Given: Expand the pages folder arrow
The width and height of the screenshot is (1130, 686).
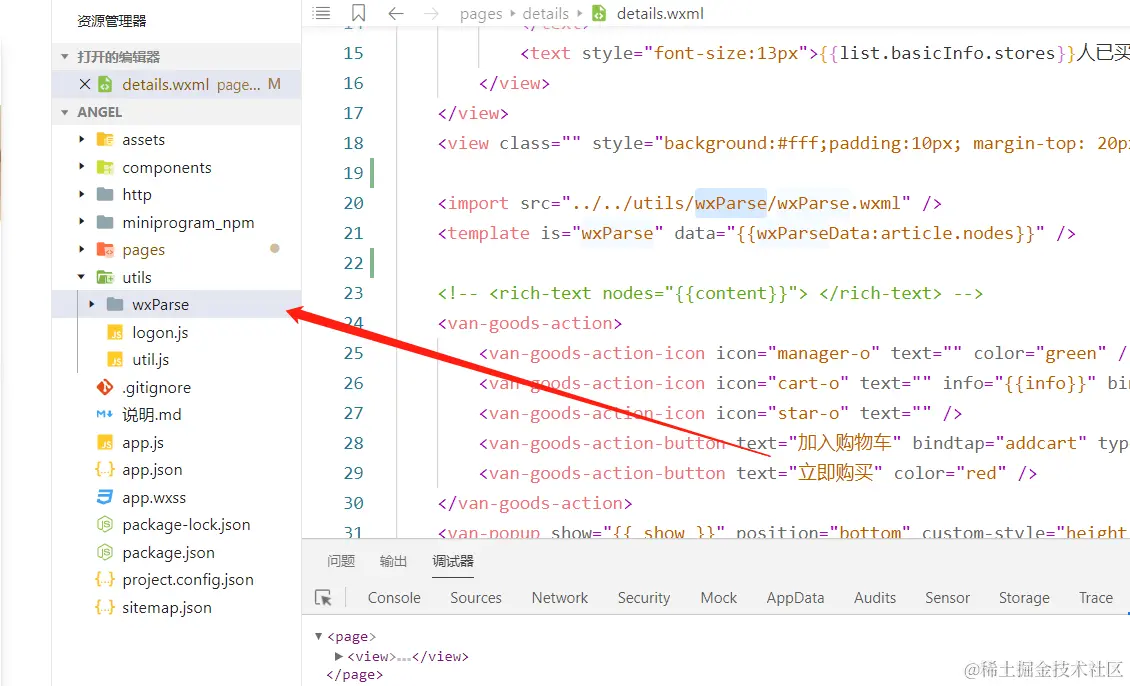Looking at the screenshot, I should point(81,249).
